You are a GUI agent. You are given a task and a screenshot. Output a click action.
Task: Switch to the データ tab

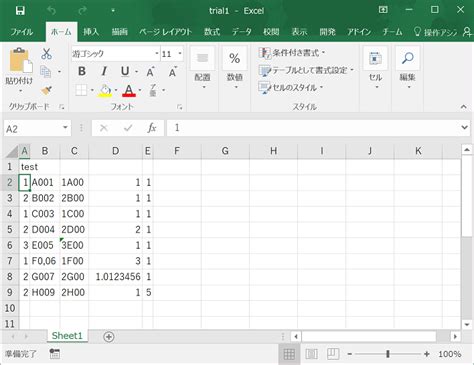pos(242,32)
